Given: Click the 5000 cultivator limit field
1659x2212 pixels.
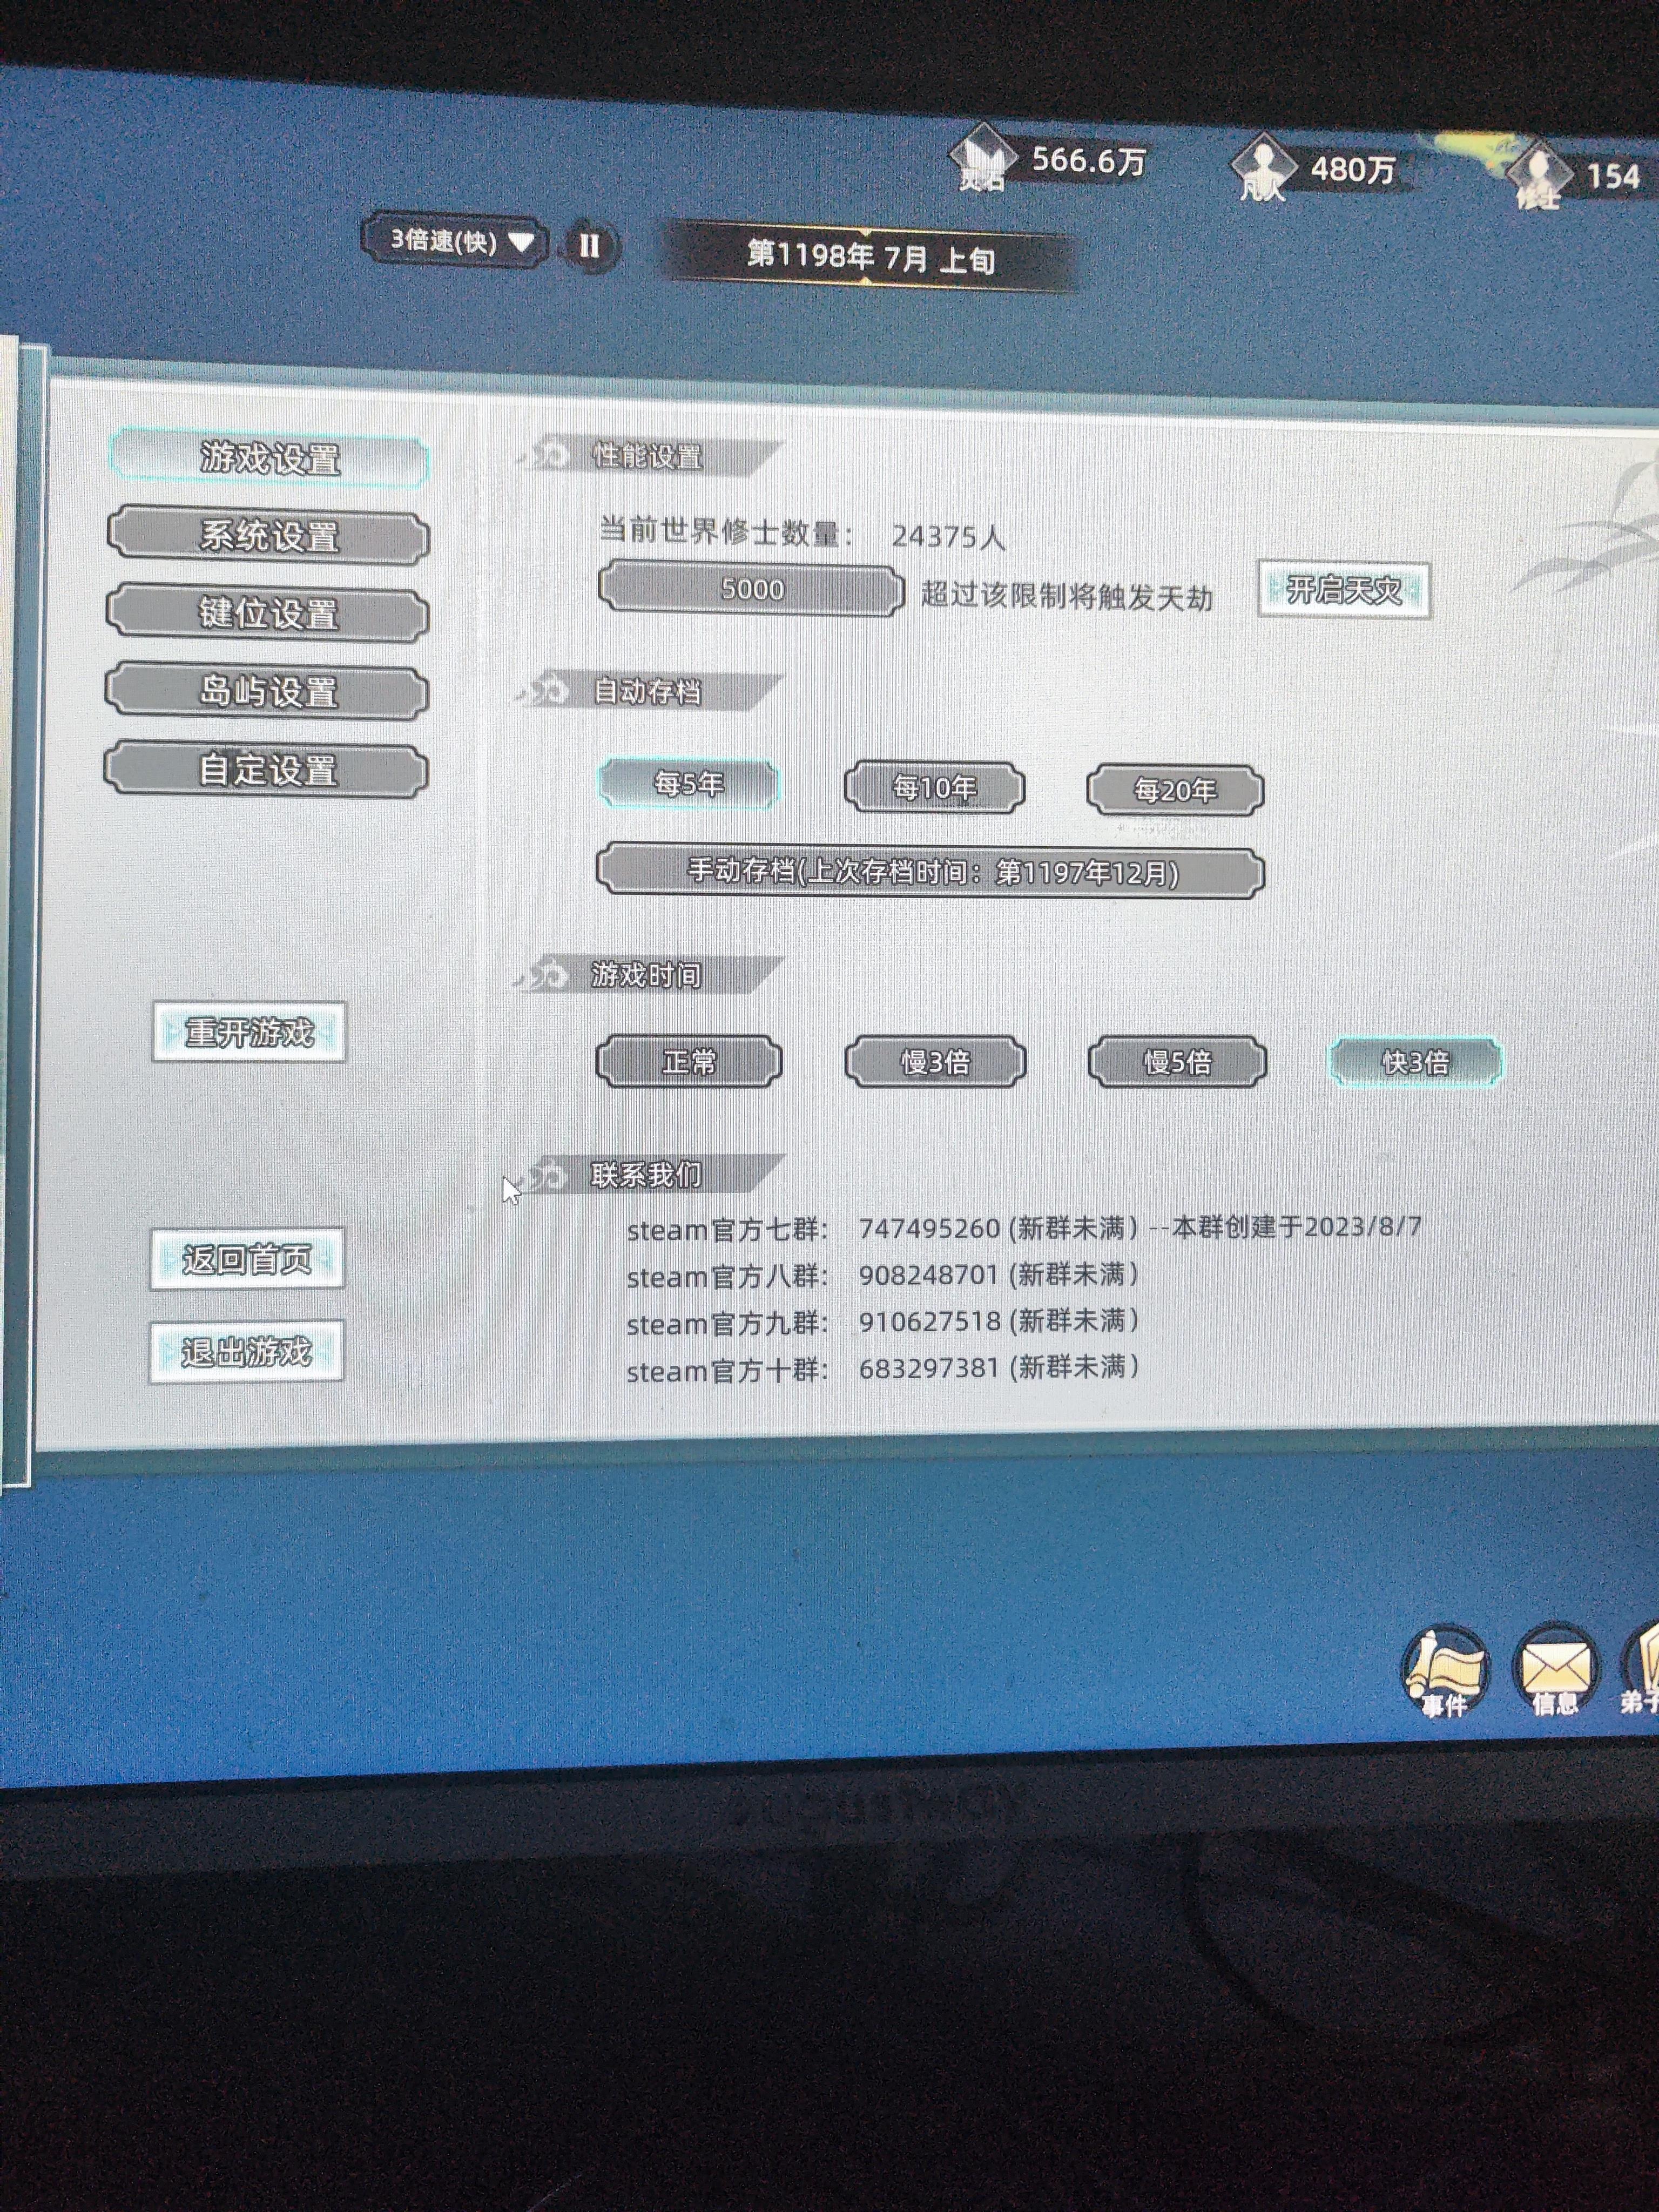Looking at the screenshot, I should tap(751, 589).
